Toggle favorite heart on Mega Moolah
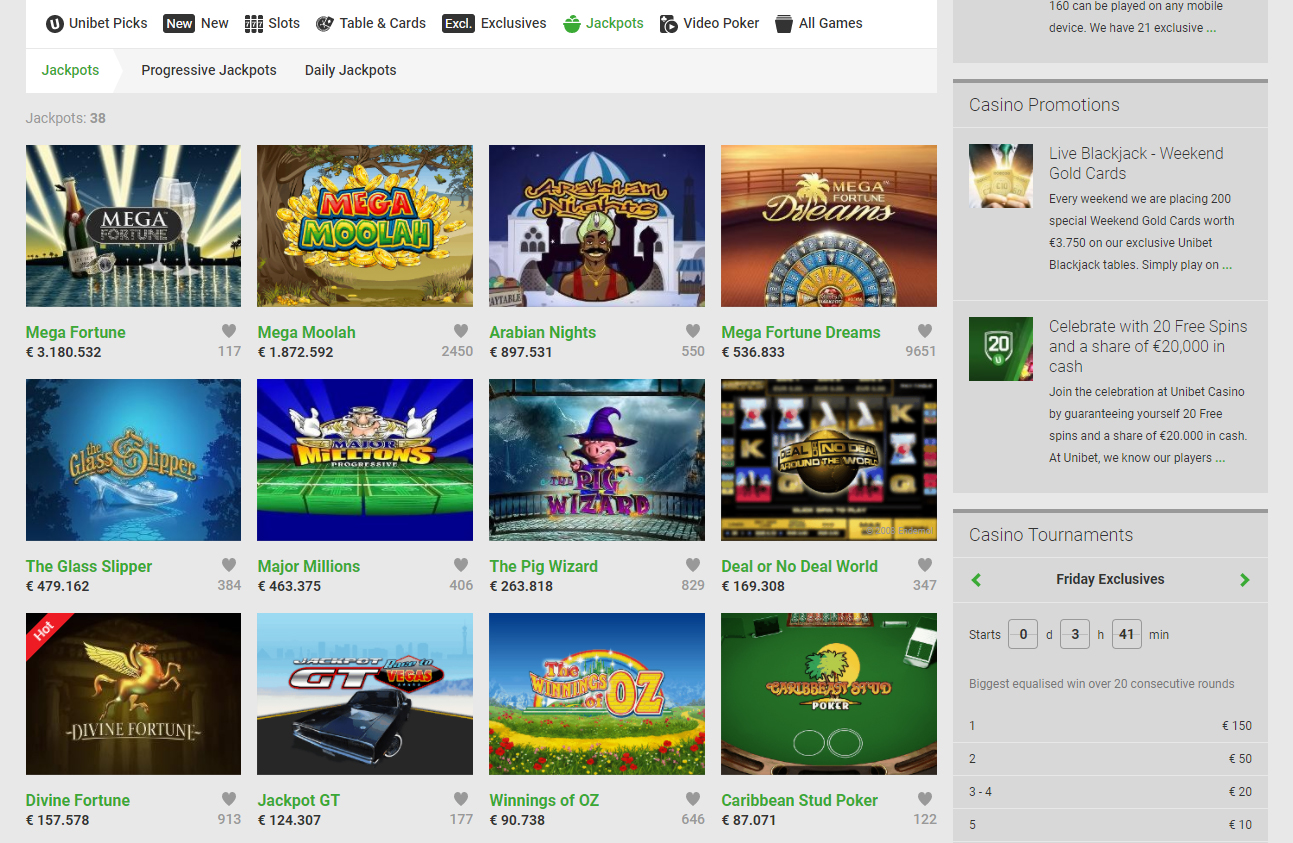 pyautogui.click(x=461, y=331)
